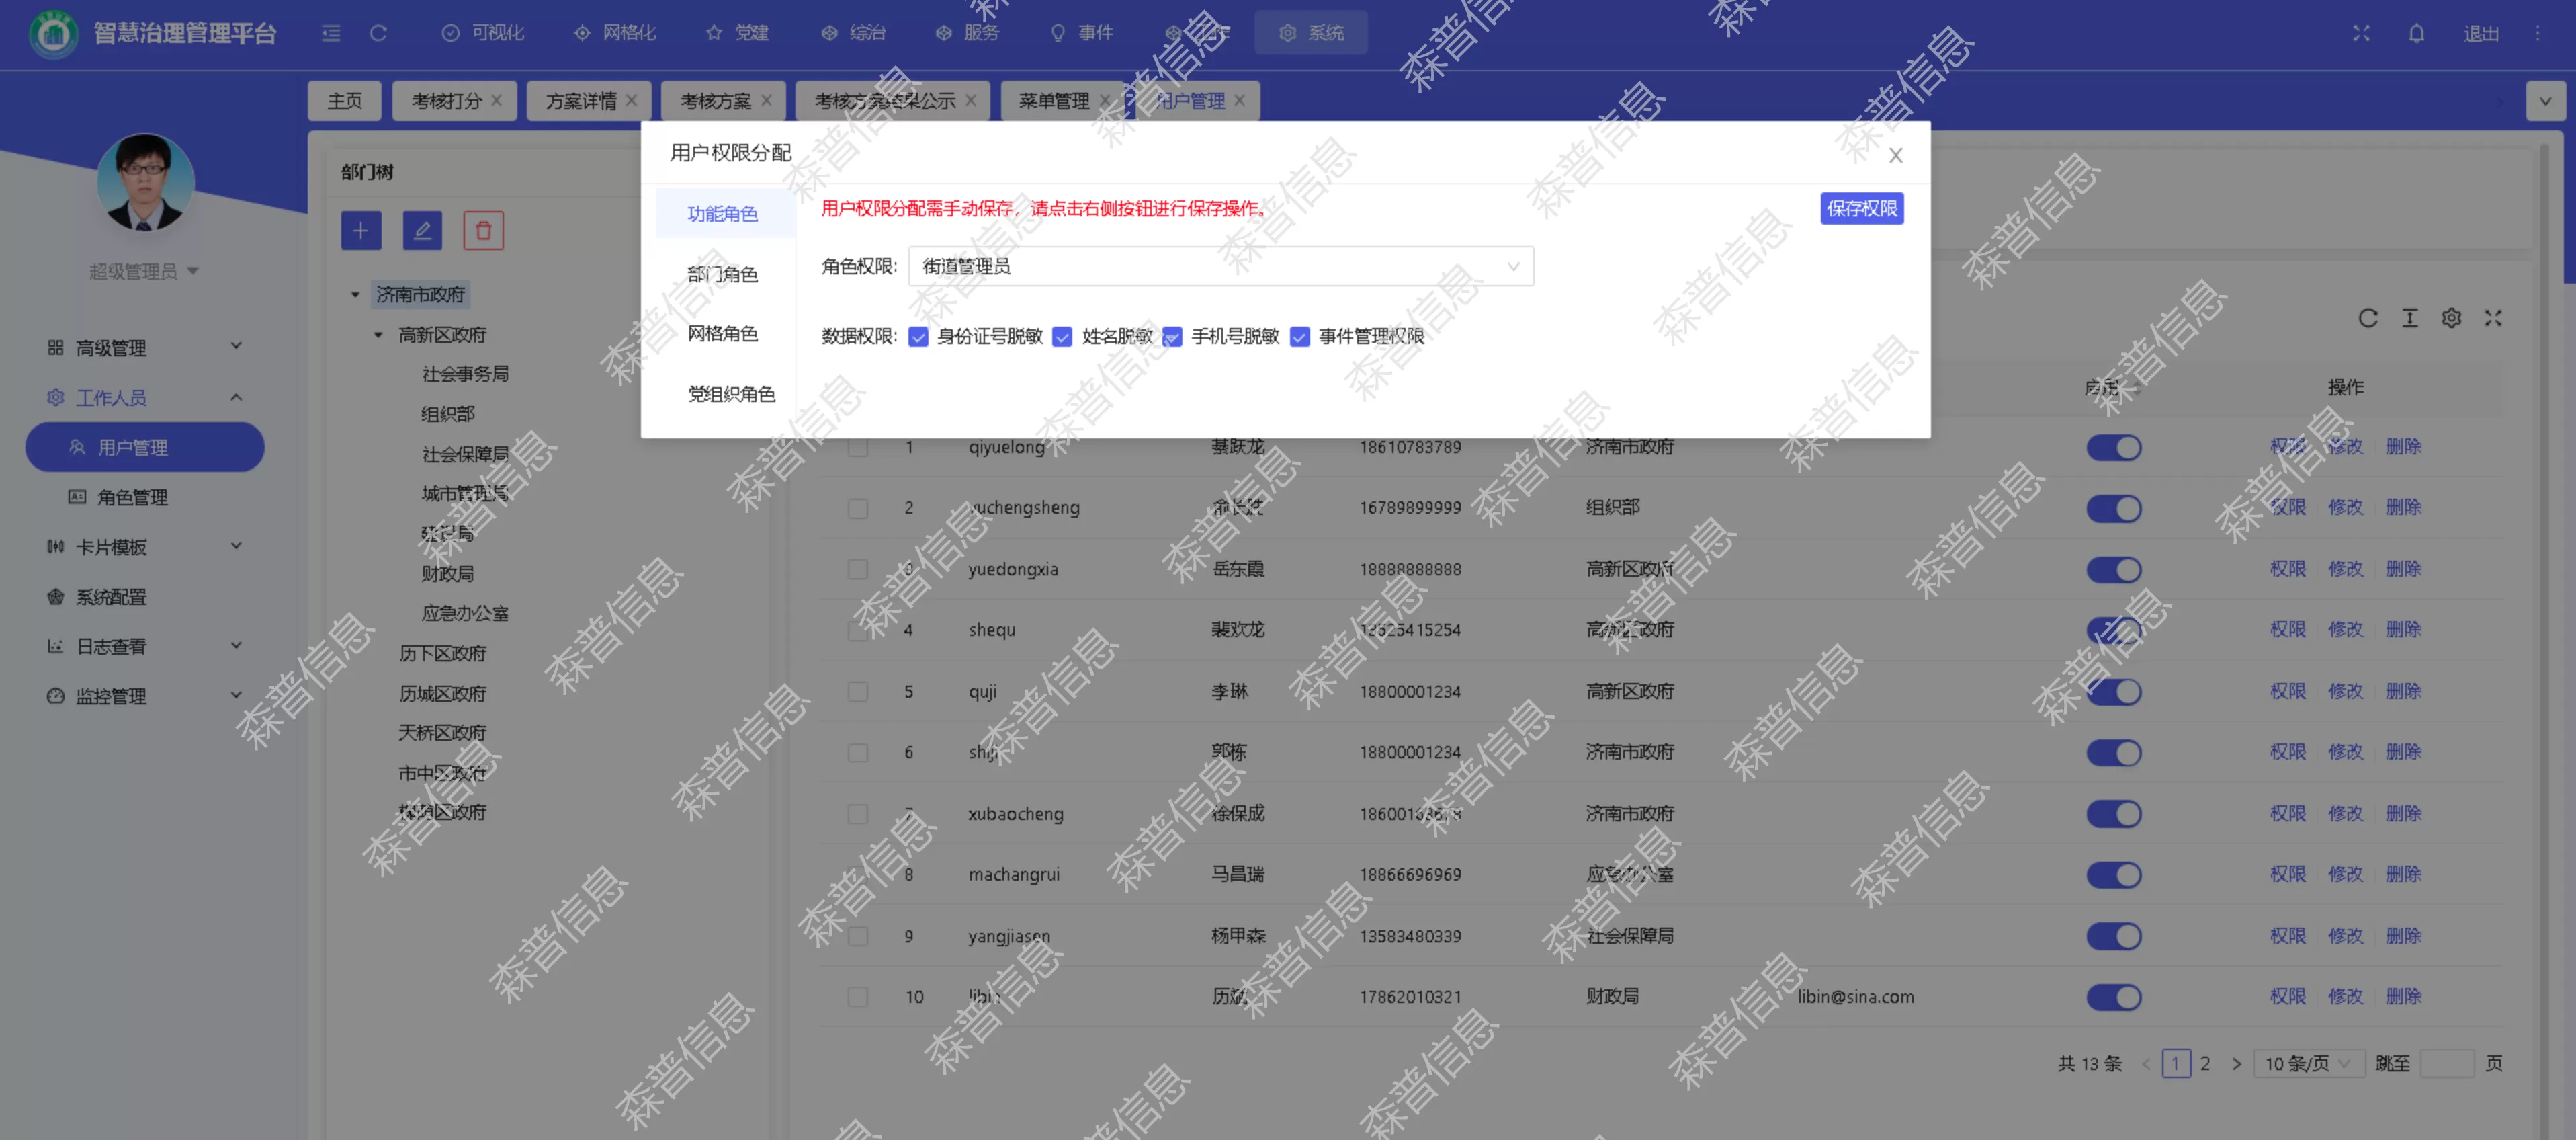Image resolution: width=2576 pixels, height=1140 pixels.
Task: Go to next page arrow in pagination
Action: [2236, 1064]
